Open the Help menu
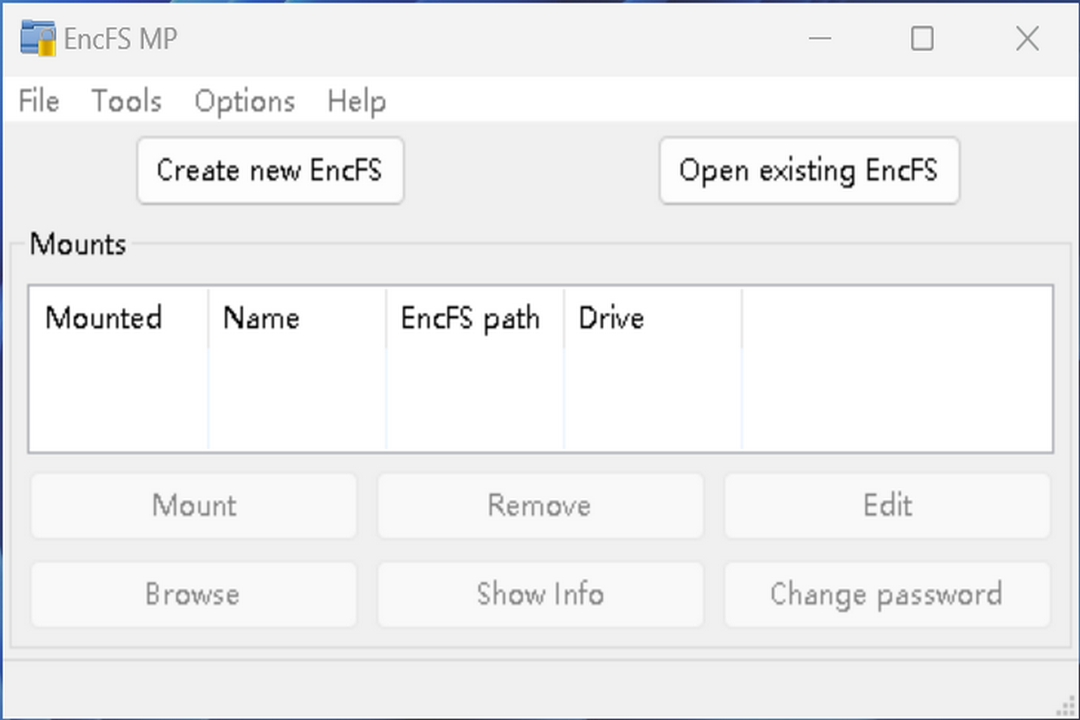Image resolution: width=1080 pixels, height=720 pixels. [356, 100]
